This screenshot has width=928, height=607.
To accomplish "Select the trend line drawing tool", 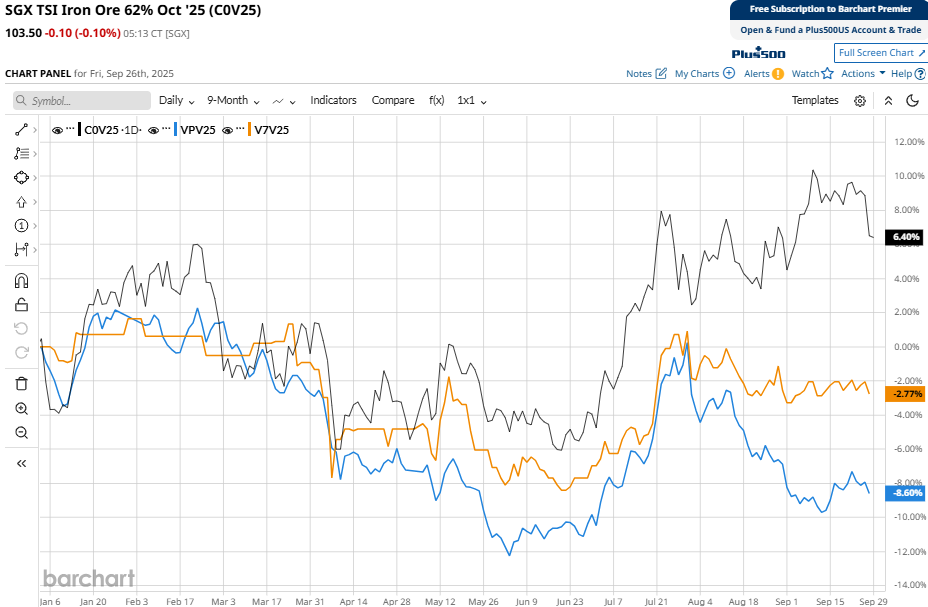I will [x=21, y=130].
